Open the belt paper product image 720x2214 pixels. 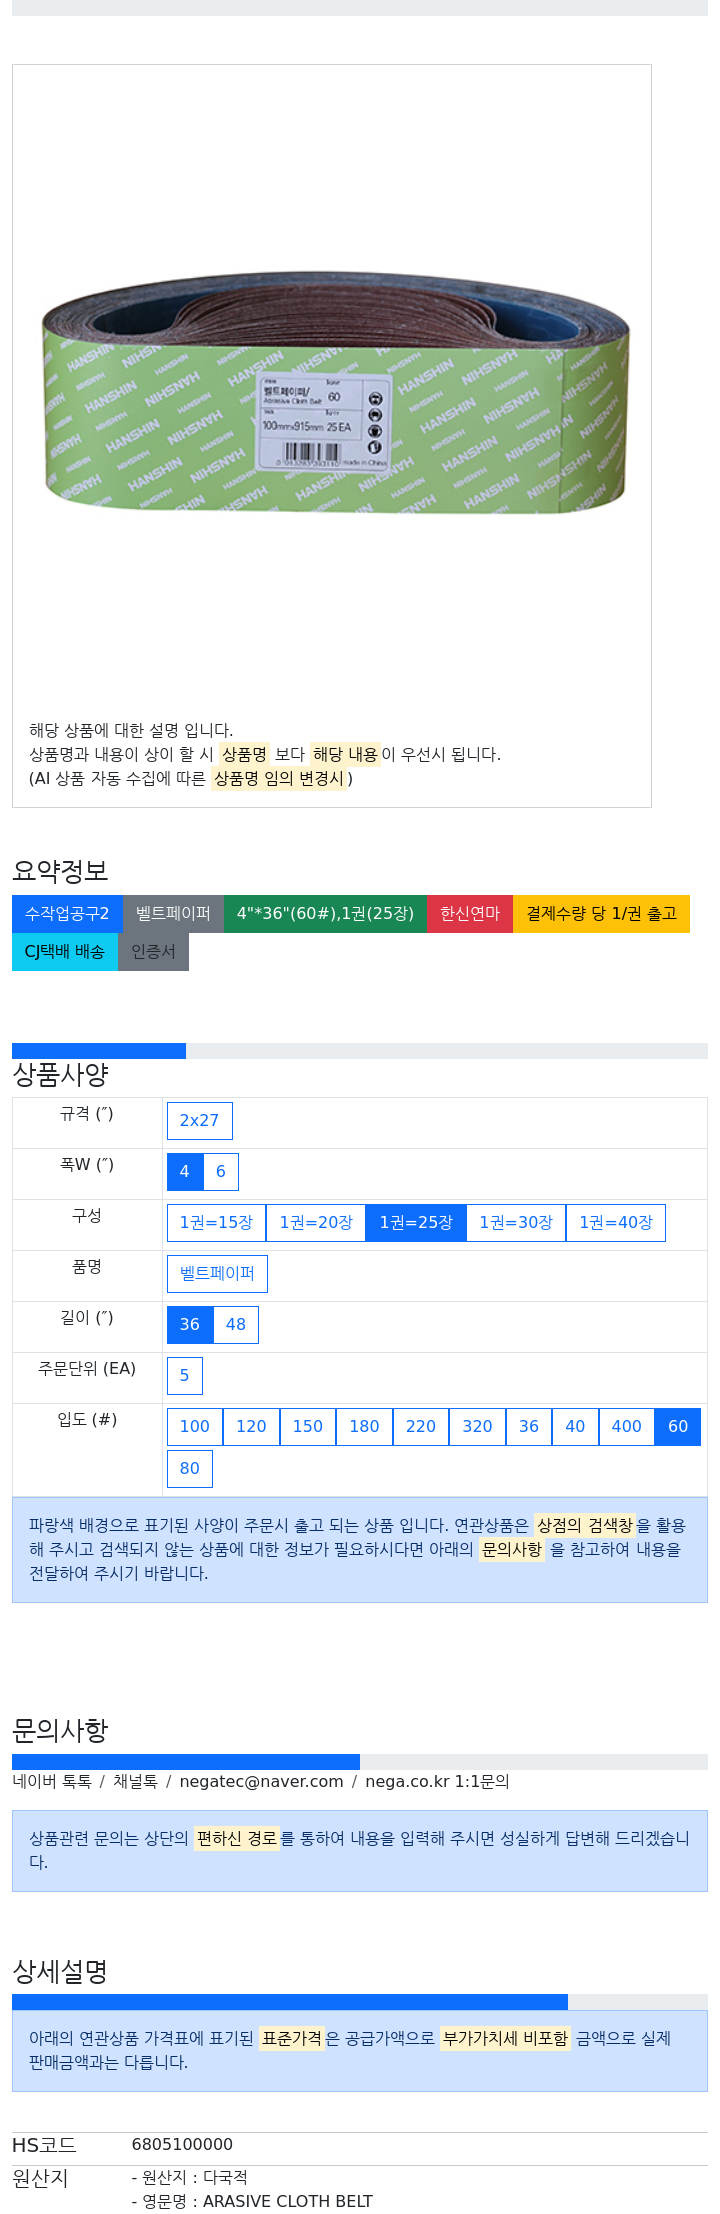point(335,392)
